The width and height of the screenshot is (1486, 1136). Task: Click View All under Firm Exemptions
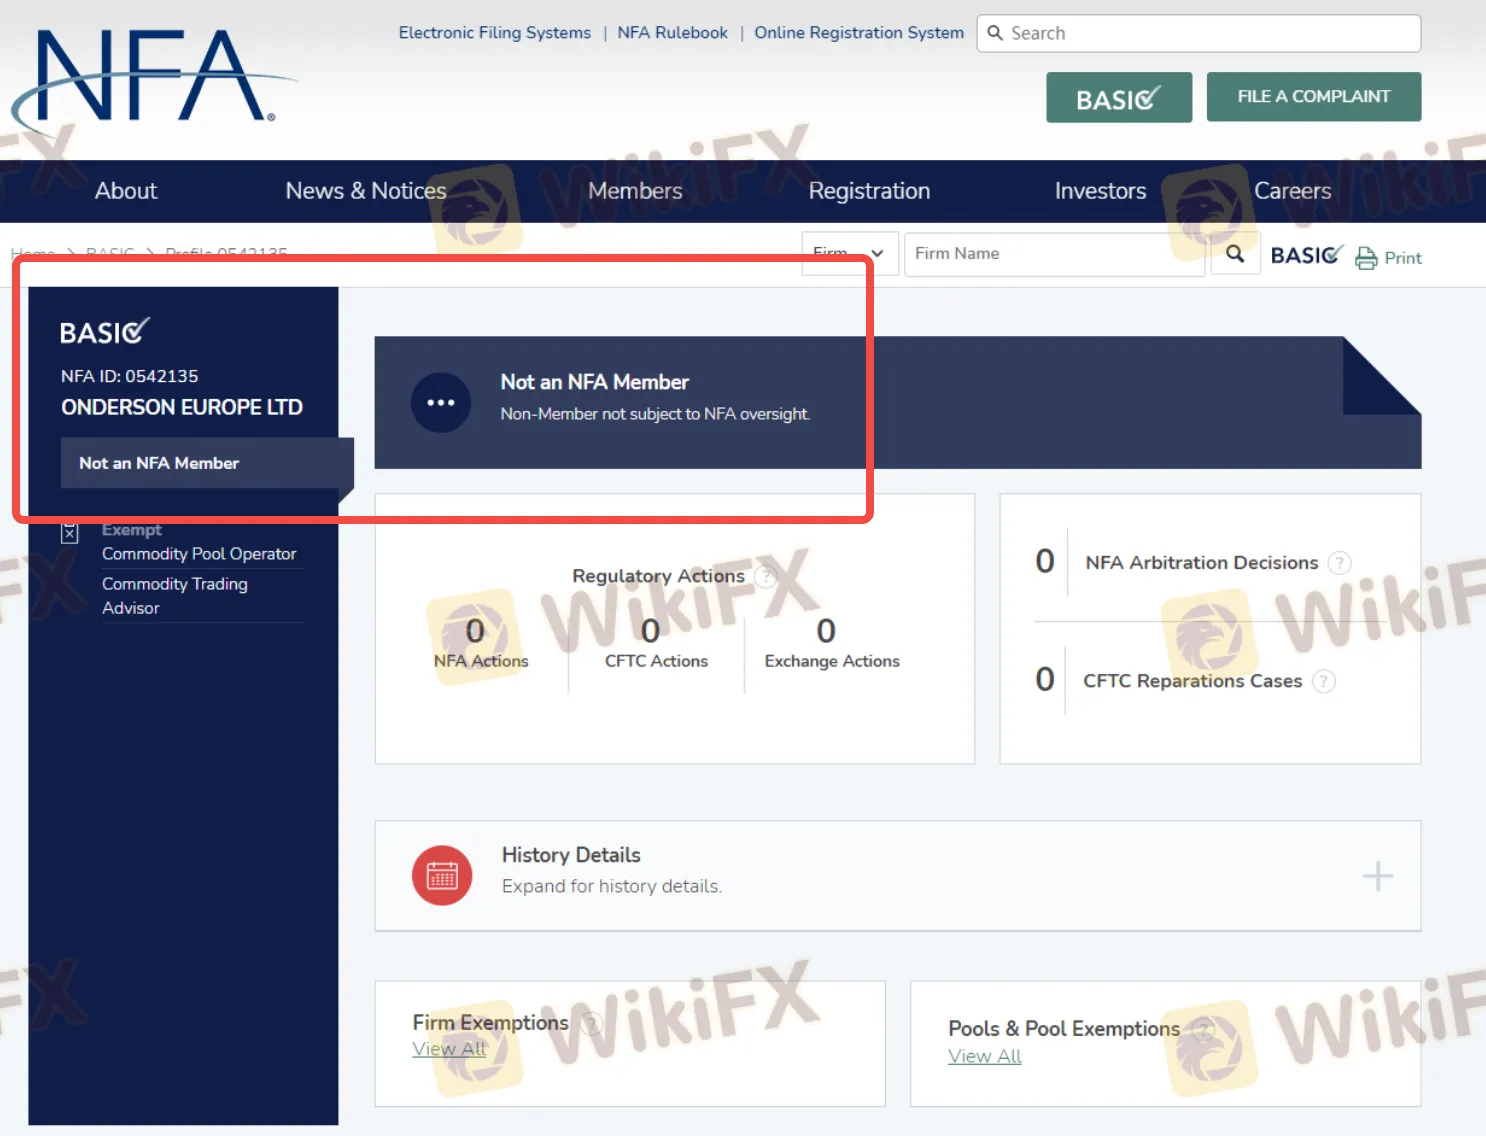449,1049
